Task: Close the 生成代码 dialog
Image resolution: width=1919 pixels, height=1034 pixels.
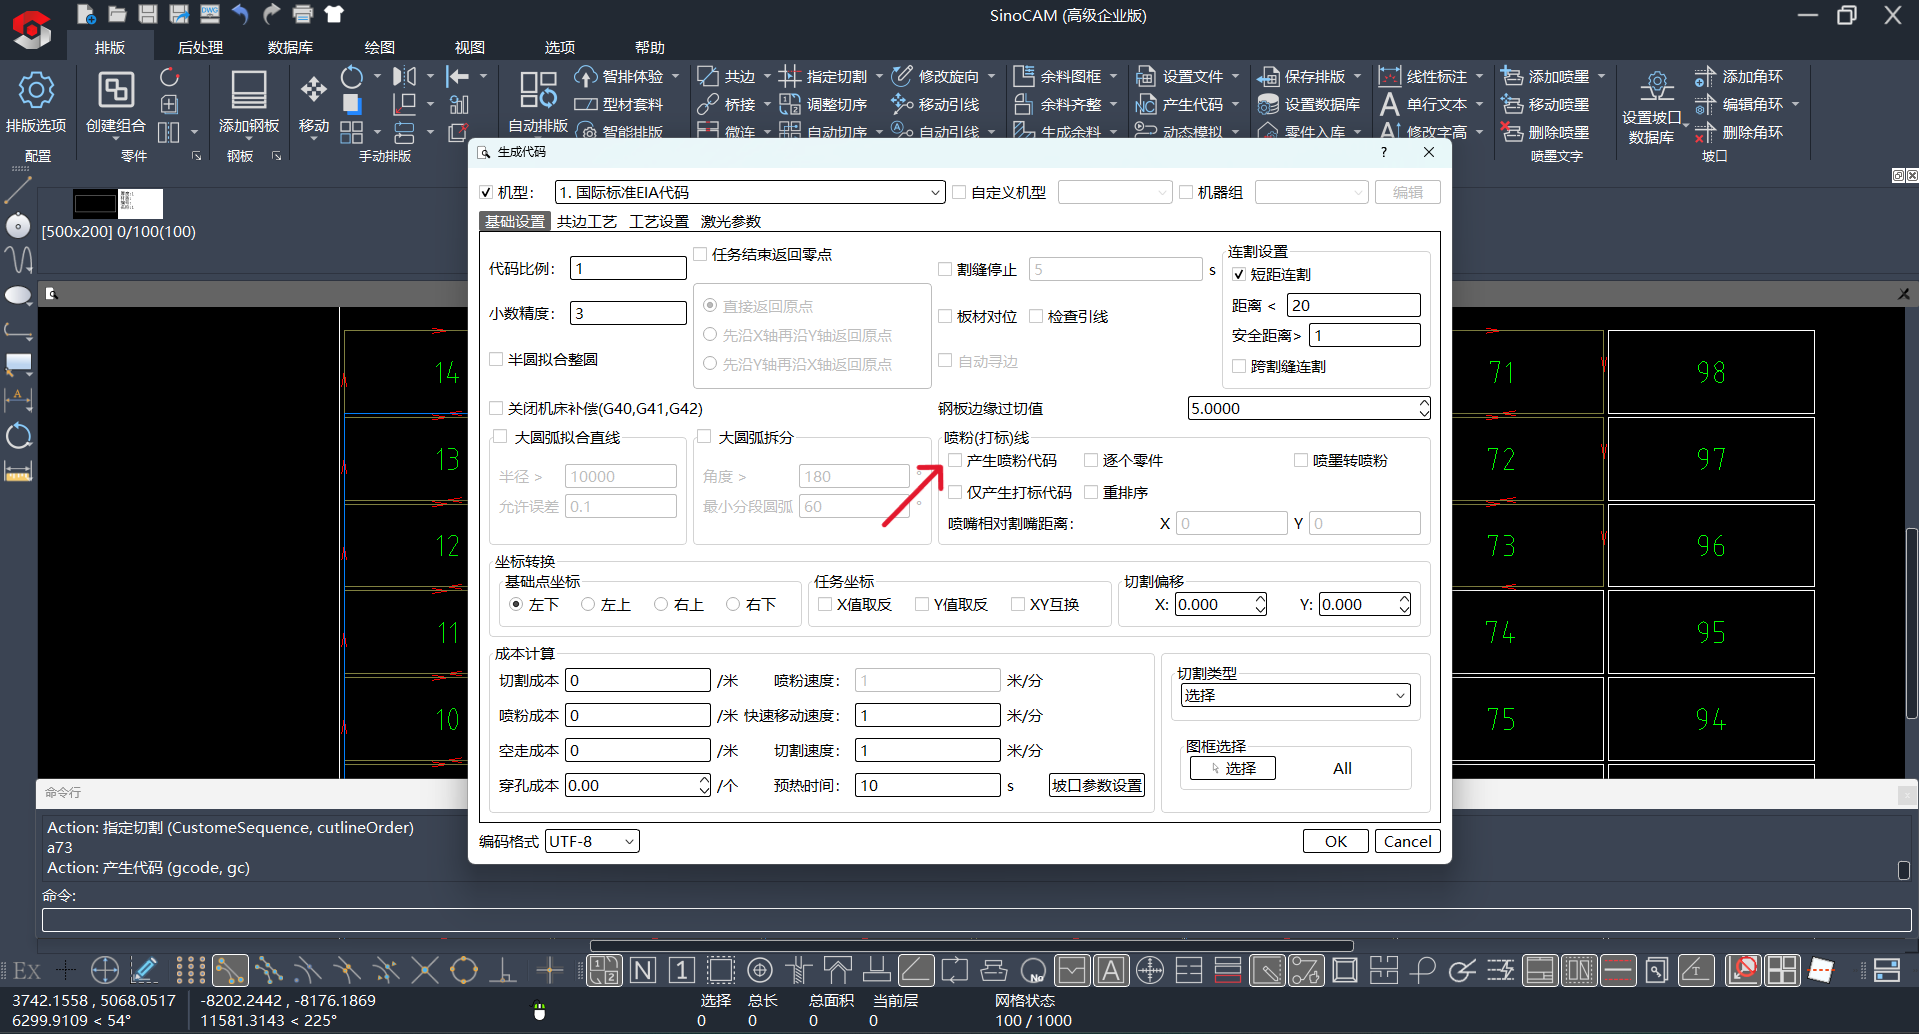Action: click(1429, 152)
